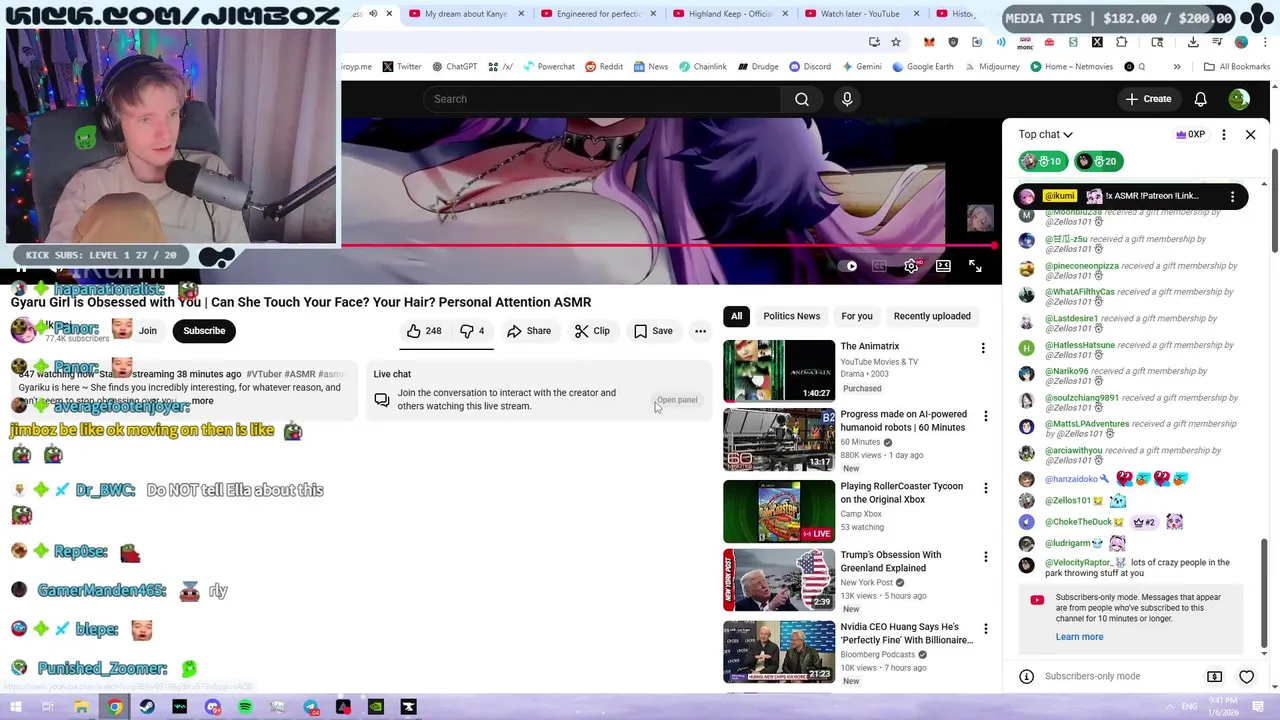Open the All Bookmarks folder
1280x720 pixels.
tap(1237, 67)
